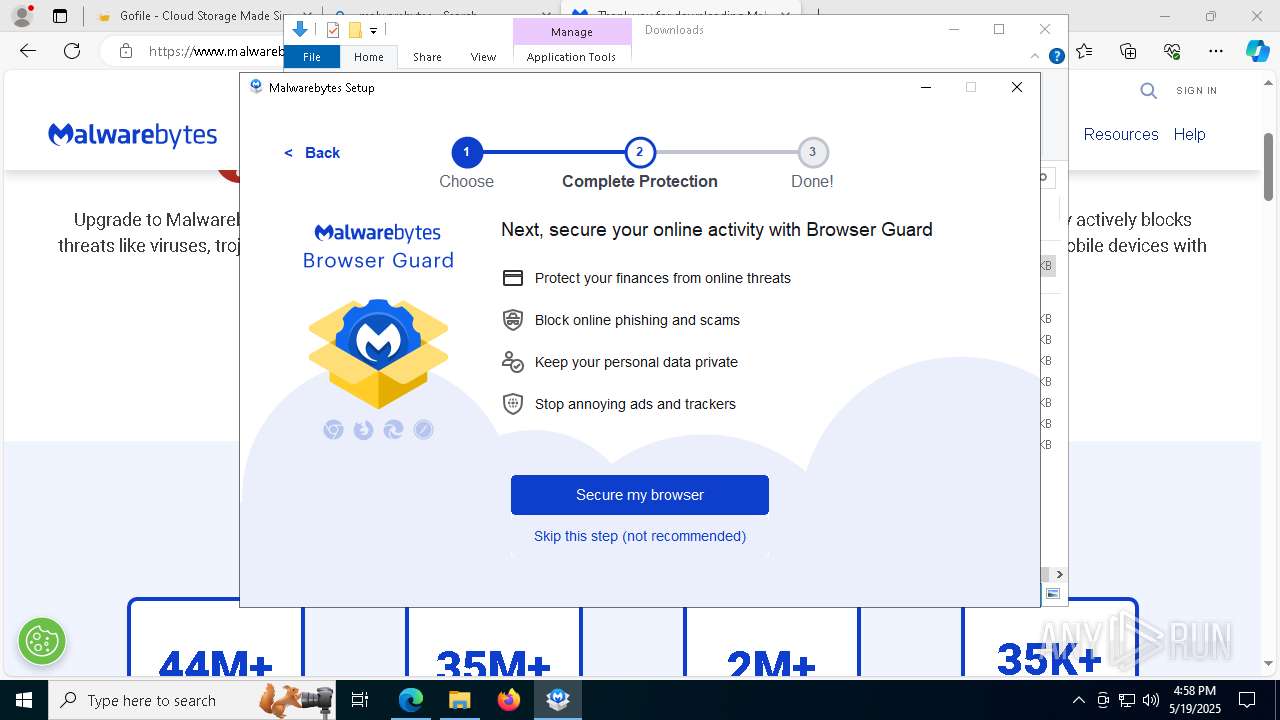
Task: Click Explorer quick access down-arrow icon
Action: (x=299, y=30)
